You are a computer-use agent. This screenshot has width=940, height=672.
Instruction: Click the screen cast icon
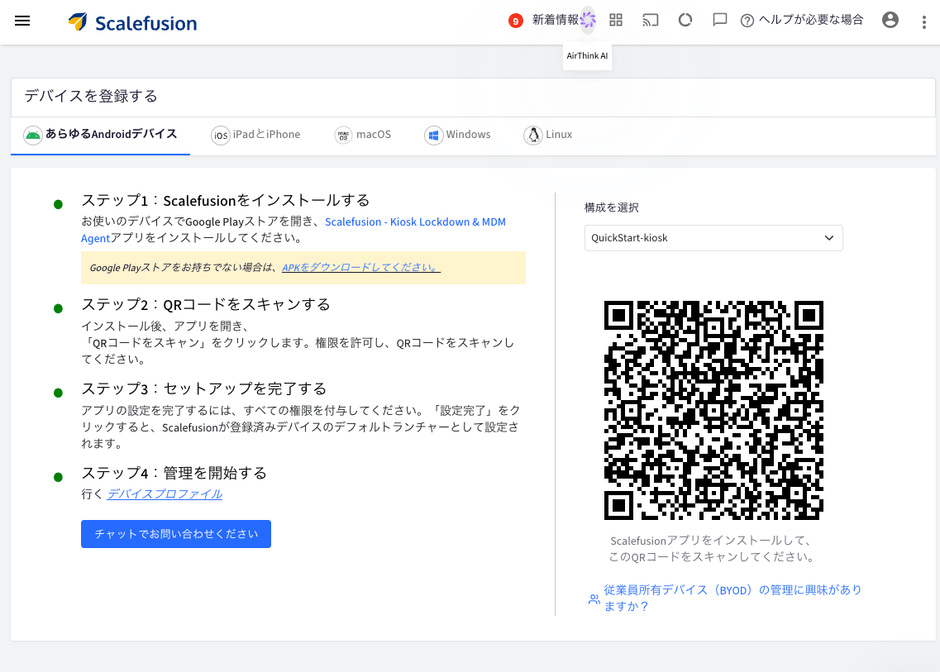650,20
